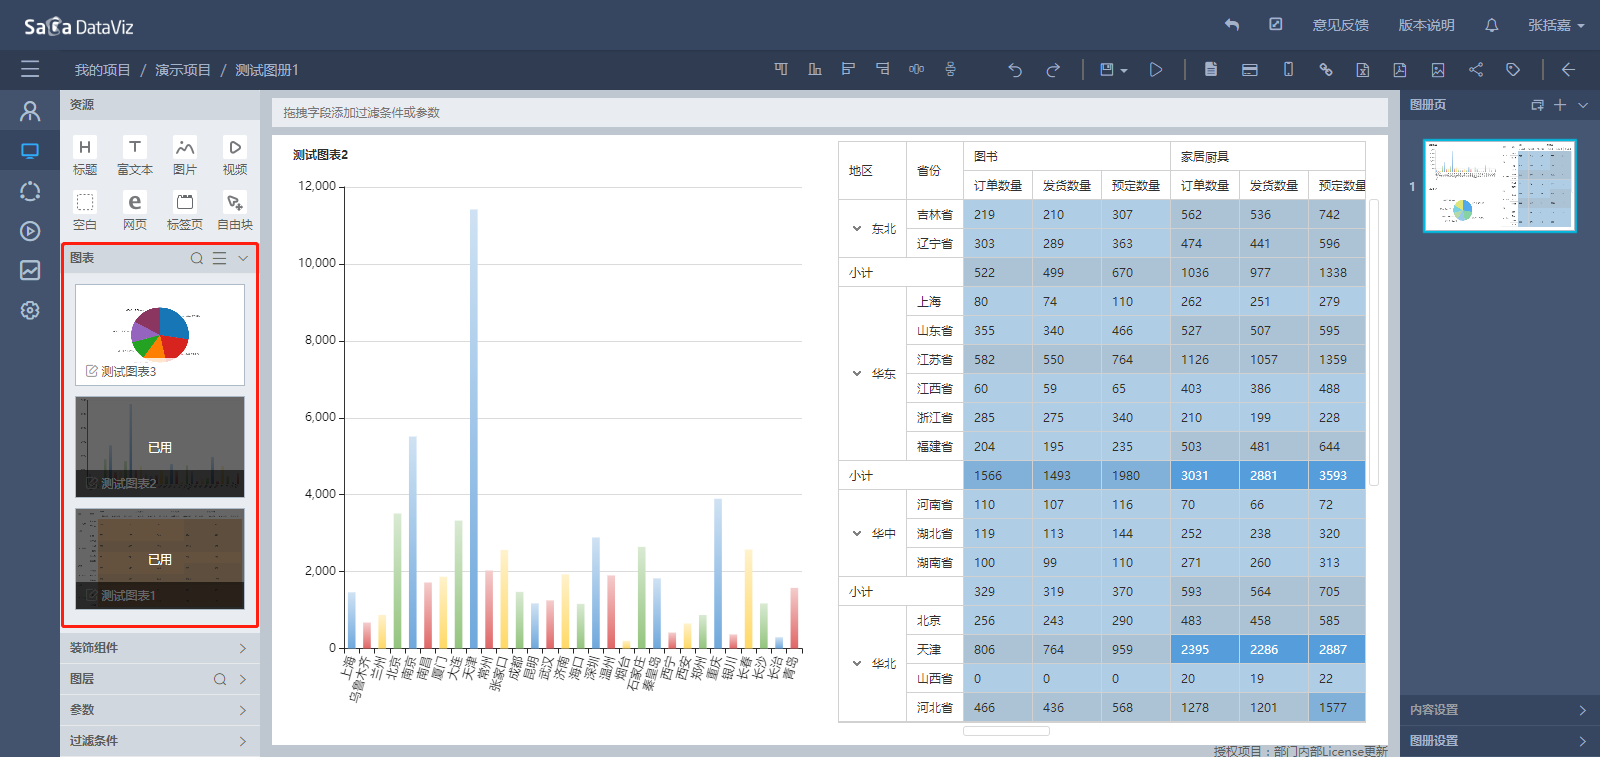Image resolution: width=1600 pixels, height=757 pixels.
Task: Export to Excel using the X file icon
Action: 1362,70
